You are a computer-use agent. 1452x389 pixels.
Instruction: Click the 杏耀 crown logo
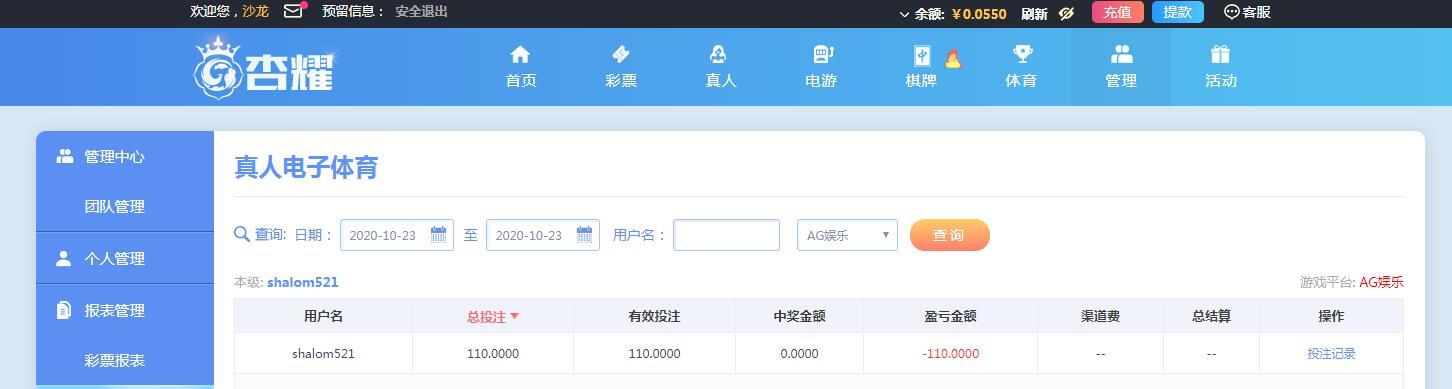264,67
